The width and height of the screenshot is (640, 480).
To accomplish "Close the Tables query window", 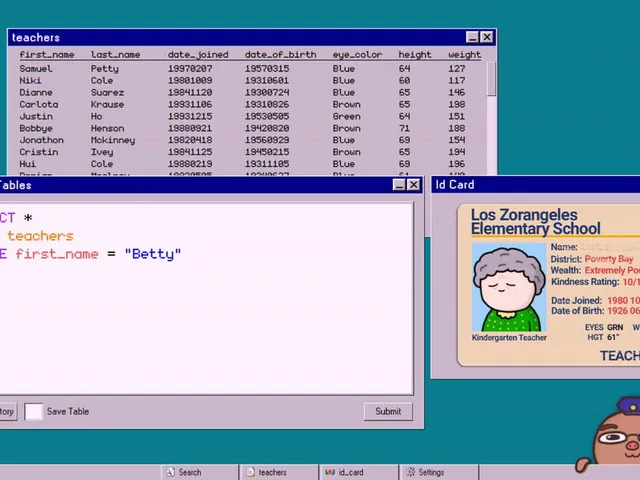I will pyautogui.click(x=414, y=185).
